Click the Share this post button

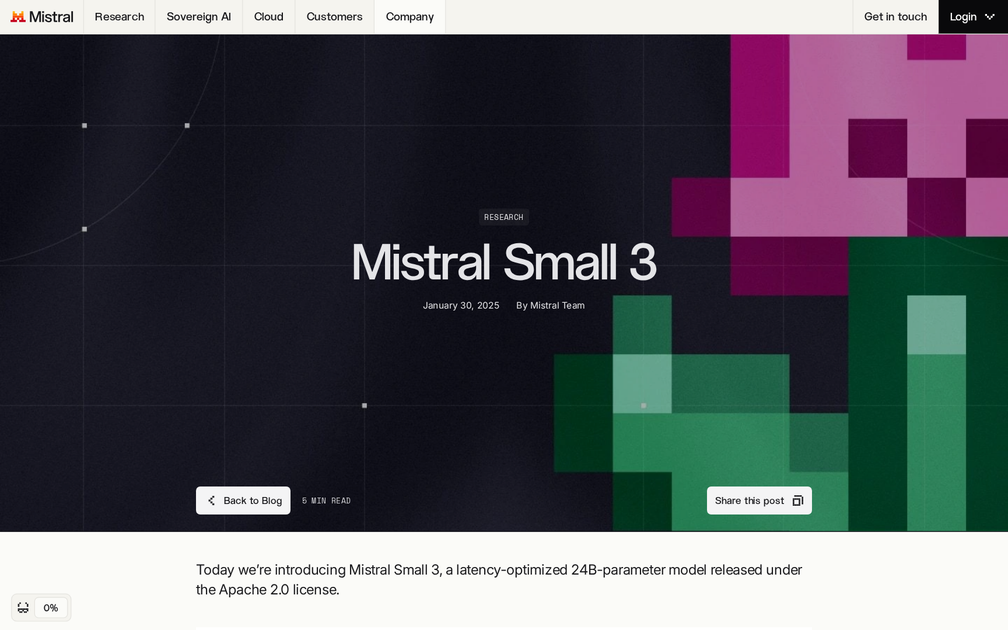click(759, 500)
